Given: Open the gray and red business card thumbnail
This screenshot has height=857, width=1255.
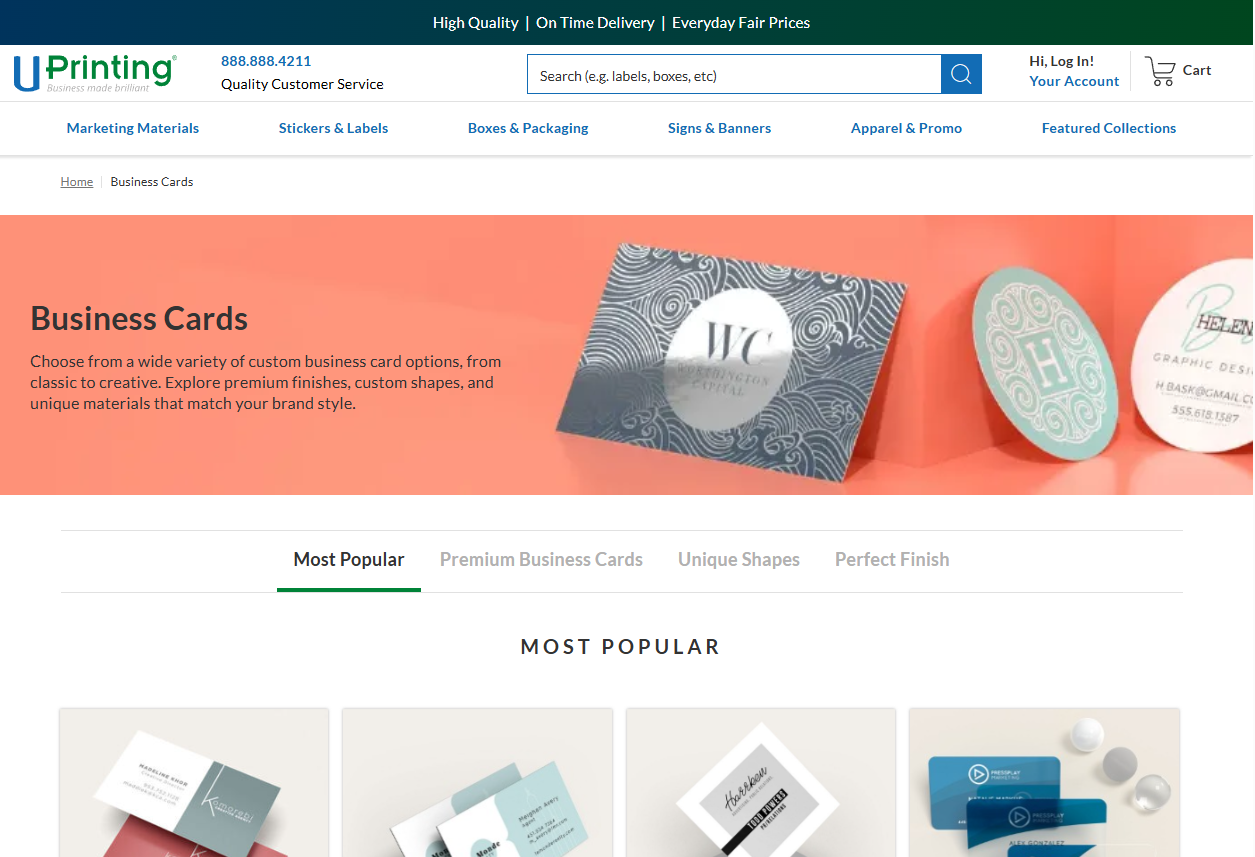Looking at the screenshot, I should pyautogui.click(x=194, y=783).
